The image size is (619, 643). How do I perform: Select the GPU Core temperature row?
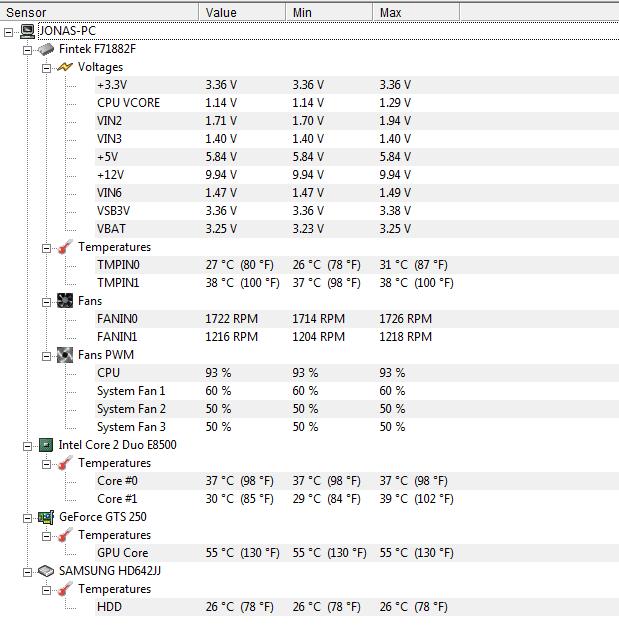pos(357,553)
